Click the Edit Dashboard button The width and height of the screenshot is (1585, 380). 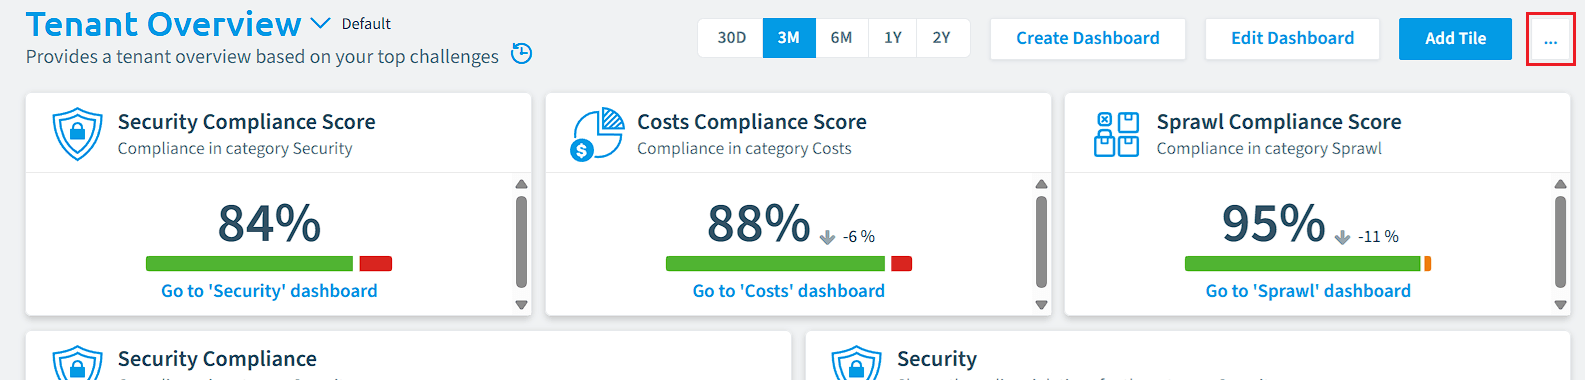[1292, 38]
